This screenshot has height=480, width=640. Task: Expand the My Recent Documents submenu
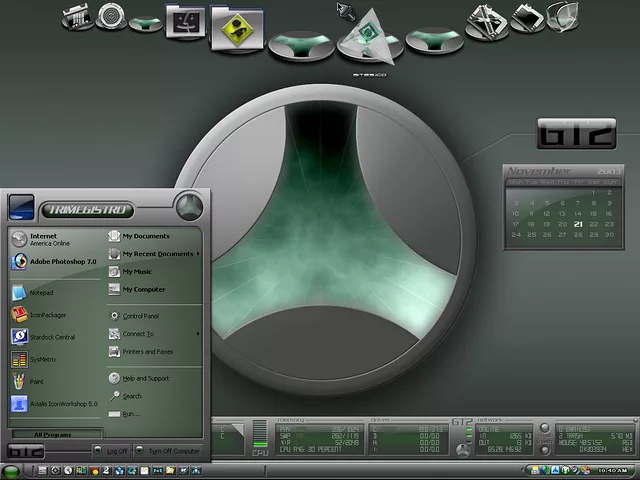[x=158, y=254]
